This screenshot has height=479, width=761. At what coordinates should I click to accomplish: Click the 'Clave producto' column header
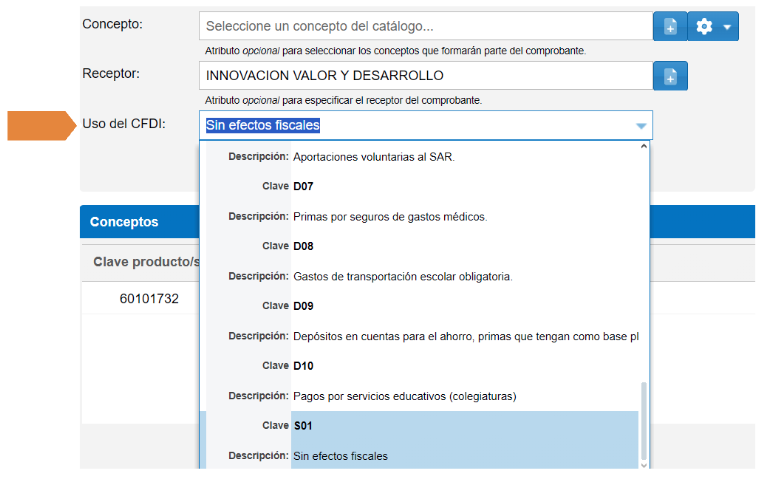(x=140, y=262)
